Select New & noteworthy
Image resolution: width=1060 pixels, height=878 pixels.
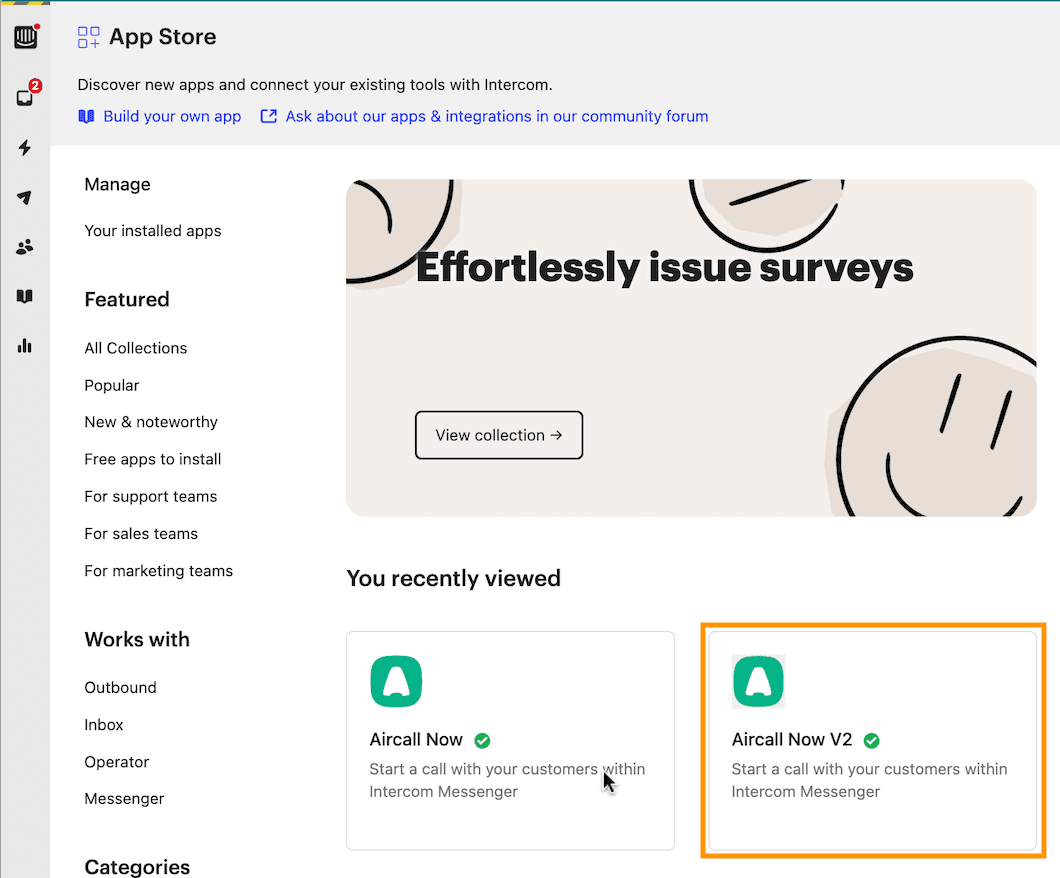click(151, 422)
